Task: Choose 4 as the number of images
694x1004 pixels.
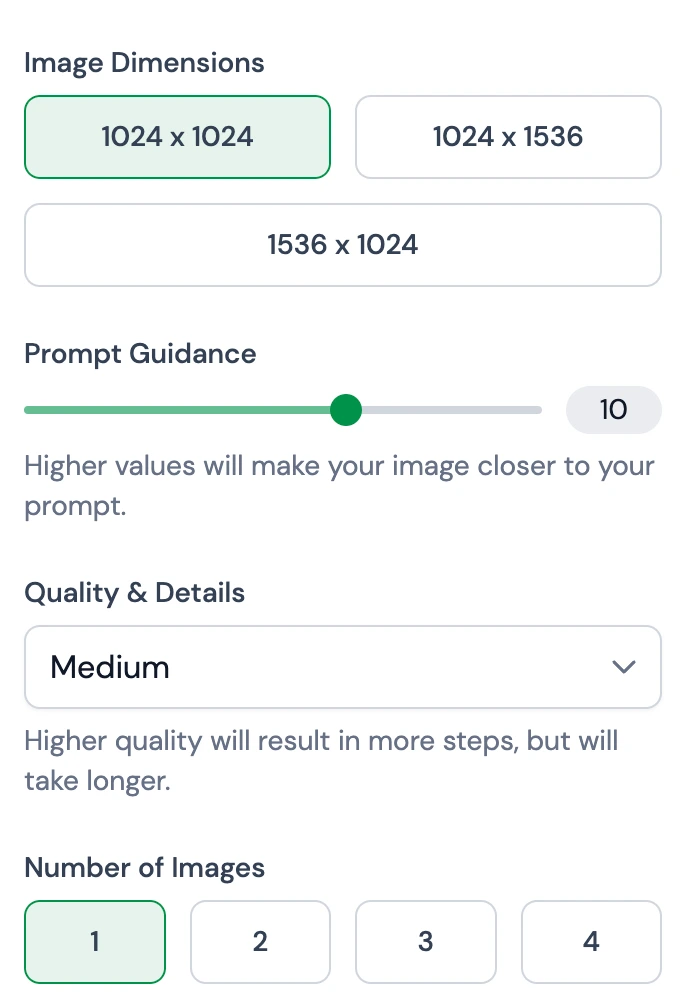Action: [591, 942]
